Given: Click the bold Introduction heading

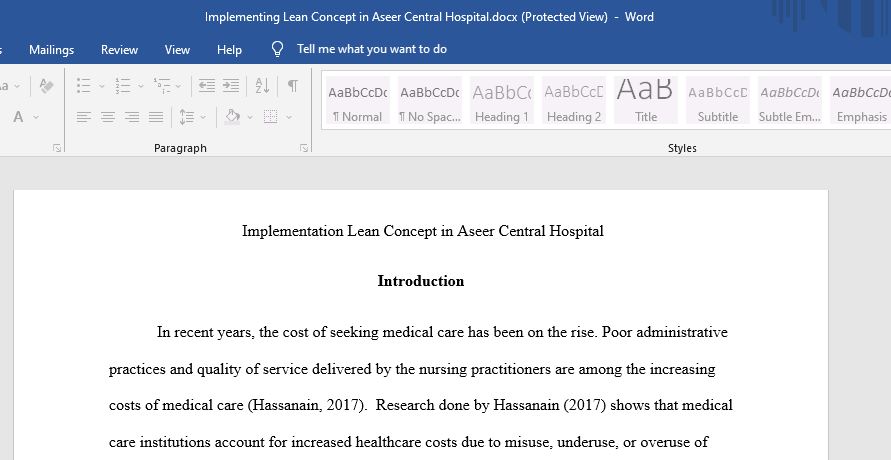Looking at the screenshot, I should [420, 281].
